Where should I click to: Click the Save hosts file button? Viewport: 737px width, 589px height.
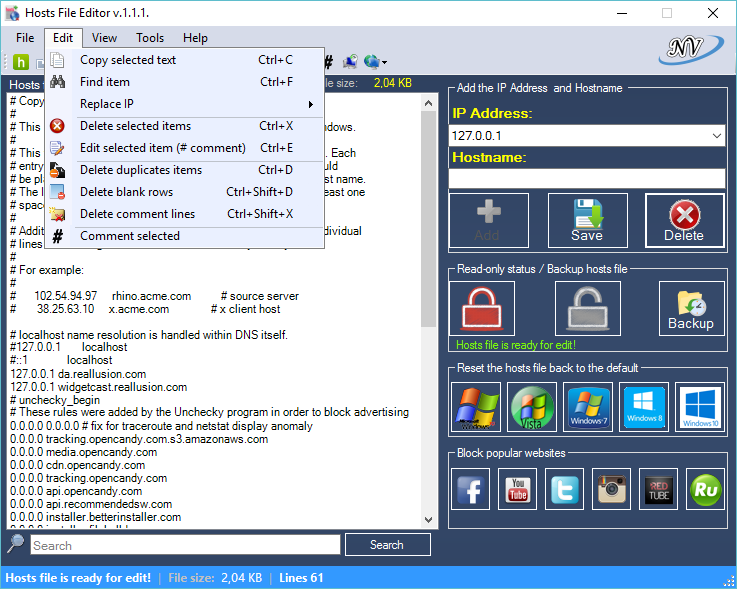click(x=587, y=220)
